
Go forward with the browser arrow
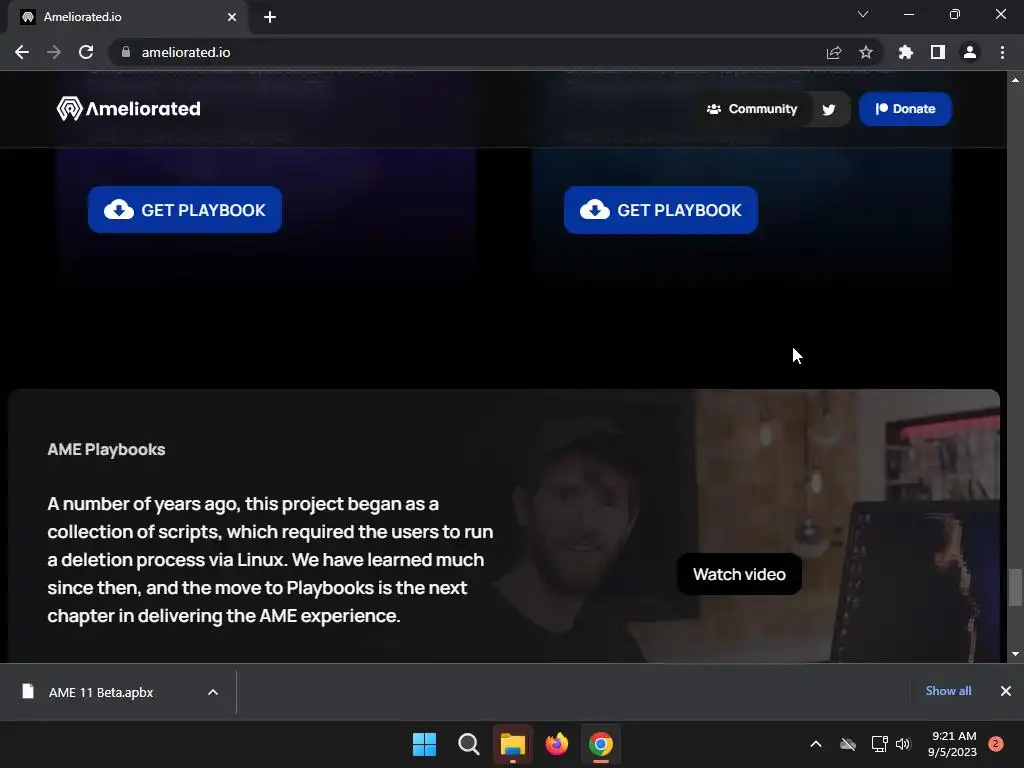coord(54,52)
